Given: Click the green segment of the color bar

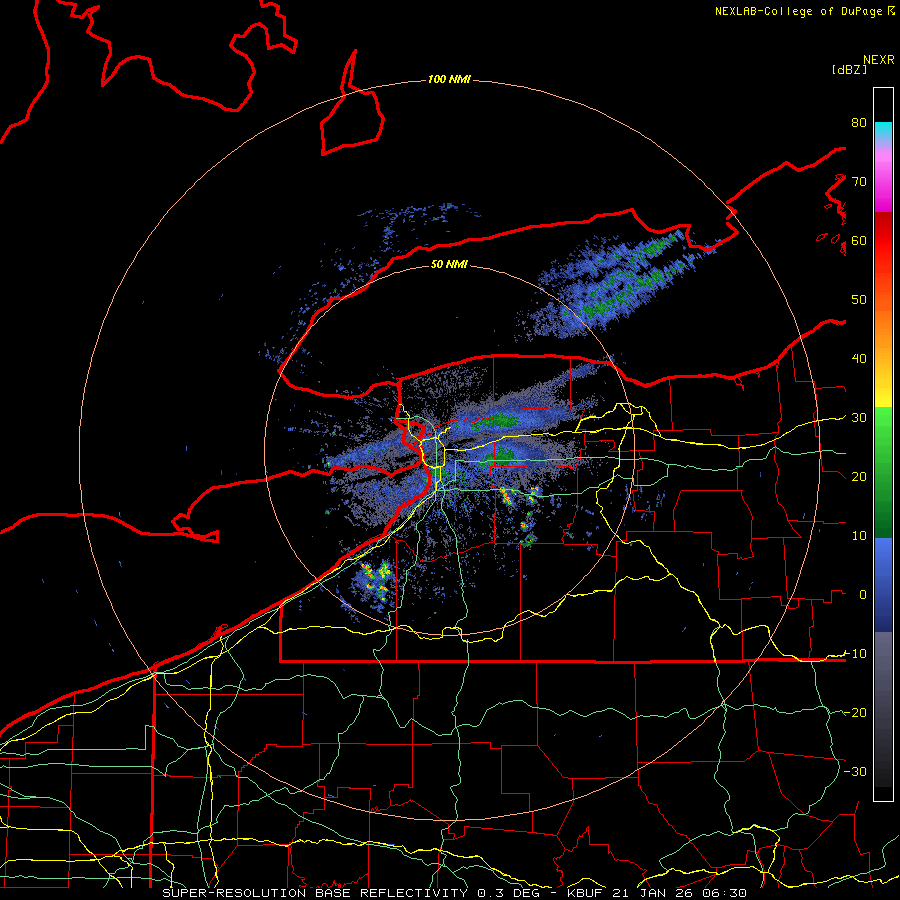Looking at the screenshot, I should click(883, 472).
